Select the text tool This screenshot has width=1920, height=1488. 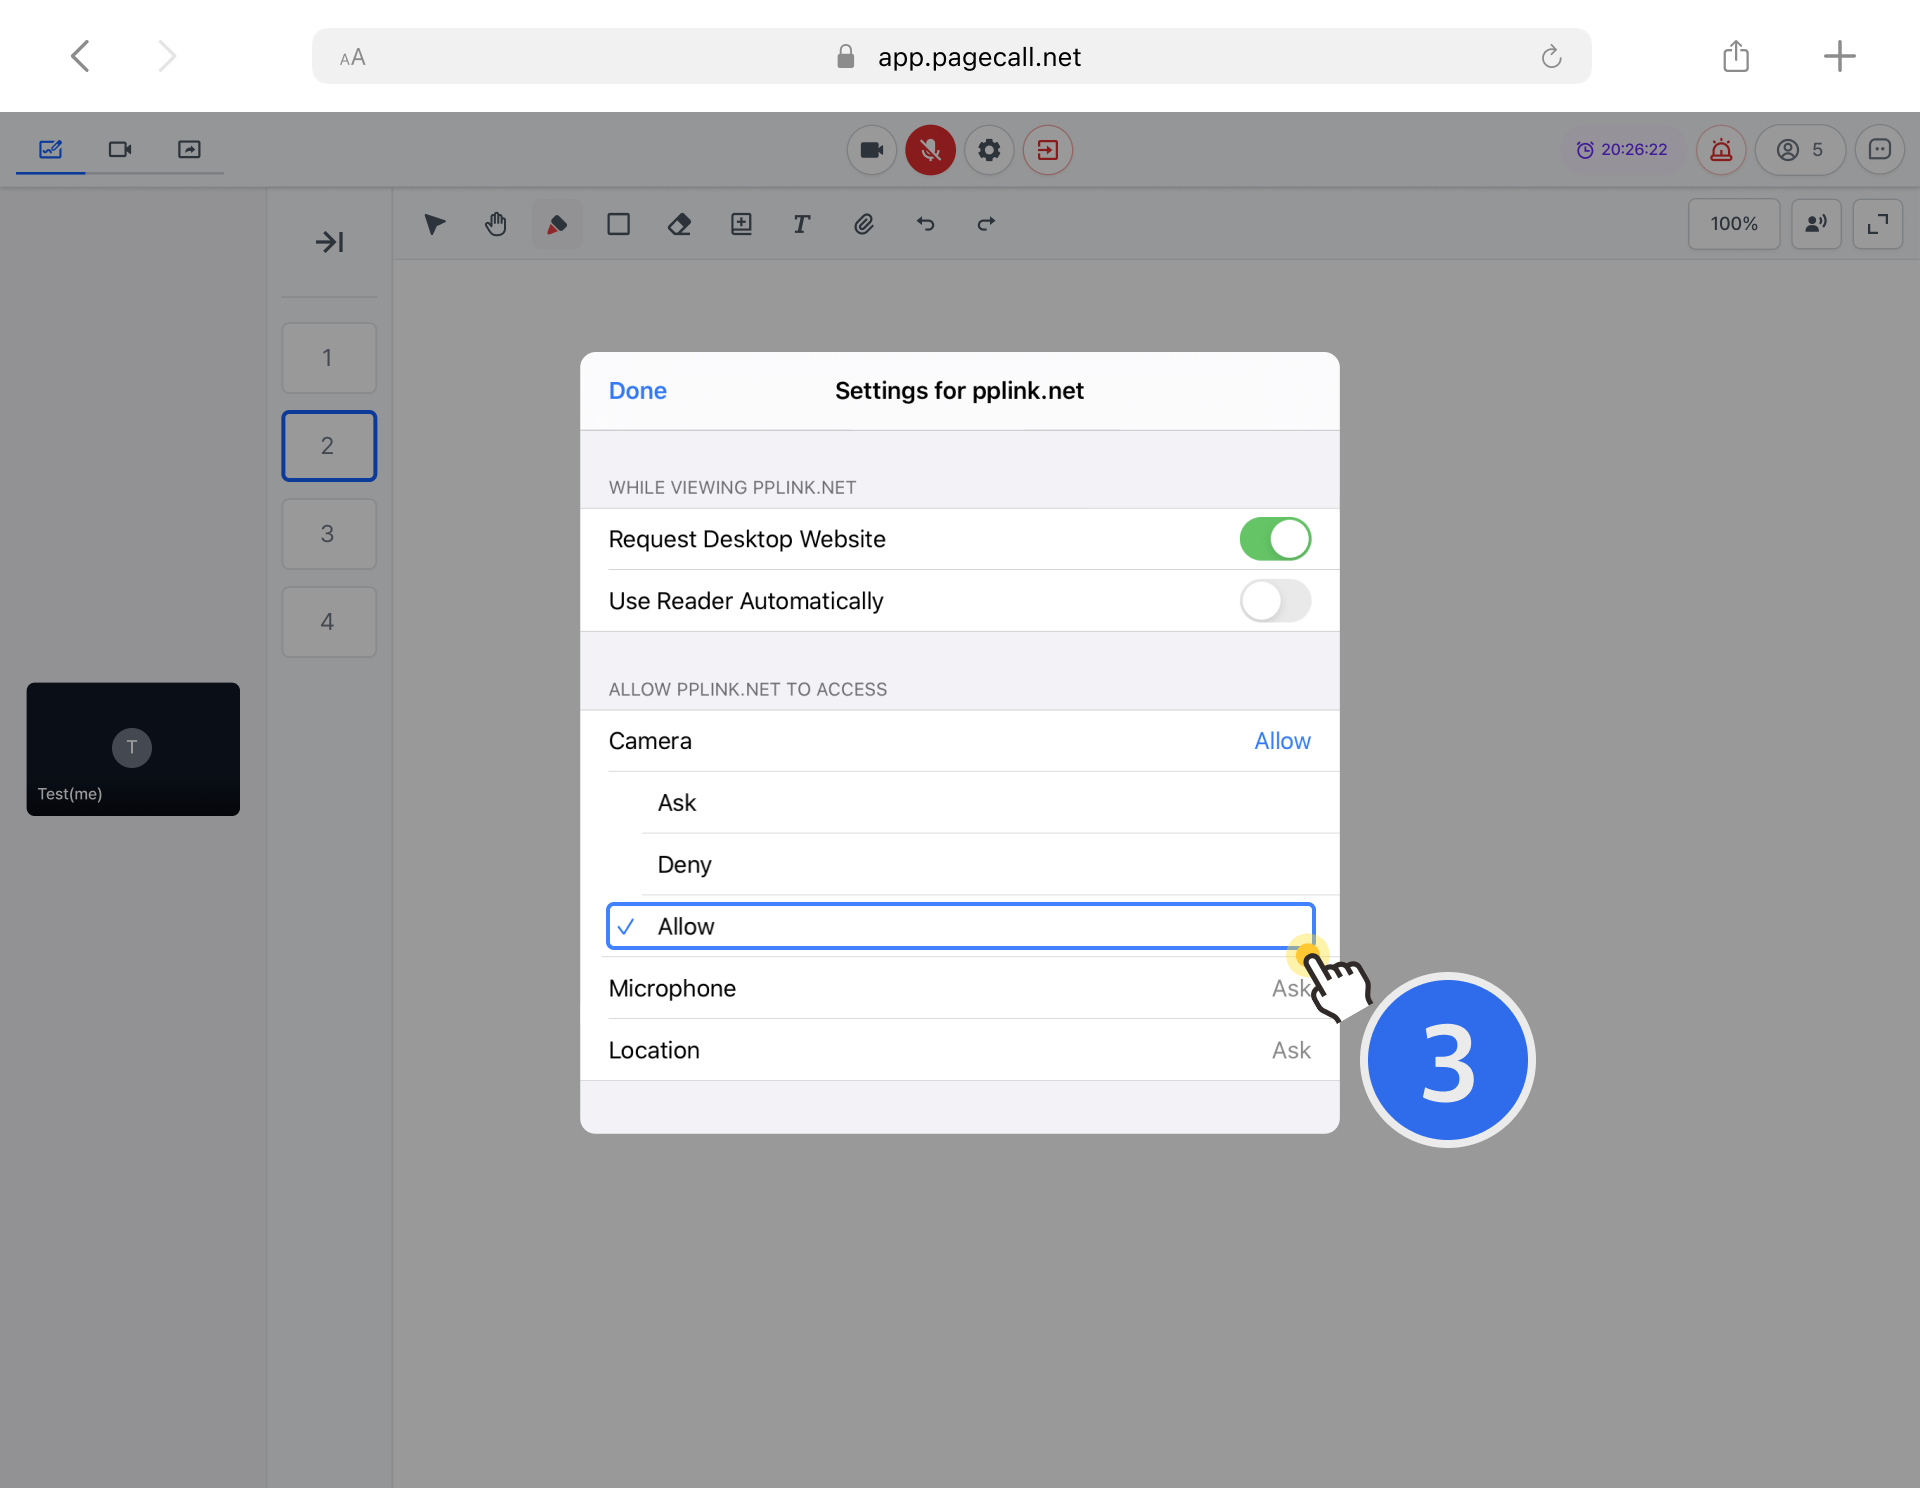802,224
